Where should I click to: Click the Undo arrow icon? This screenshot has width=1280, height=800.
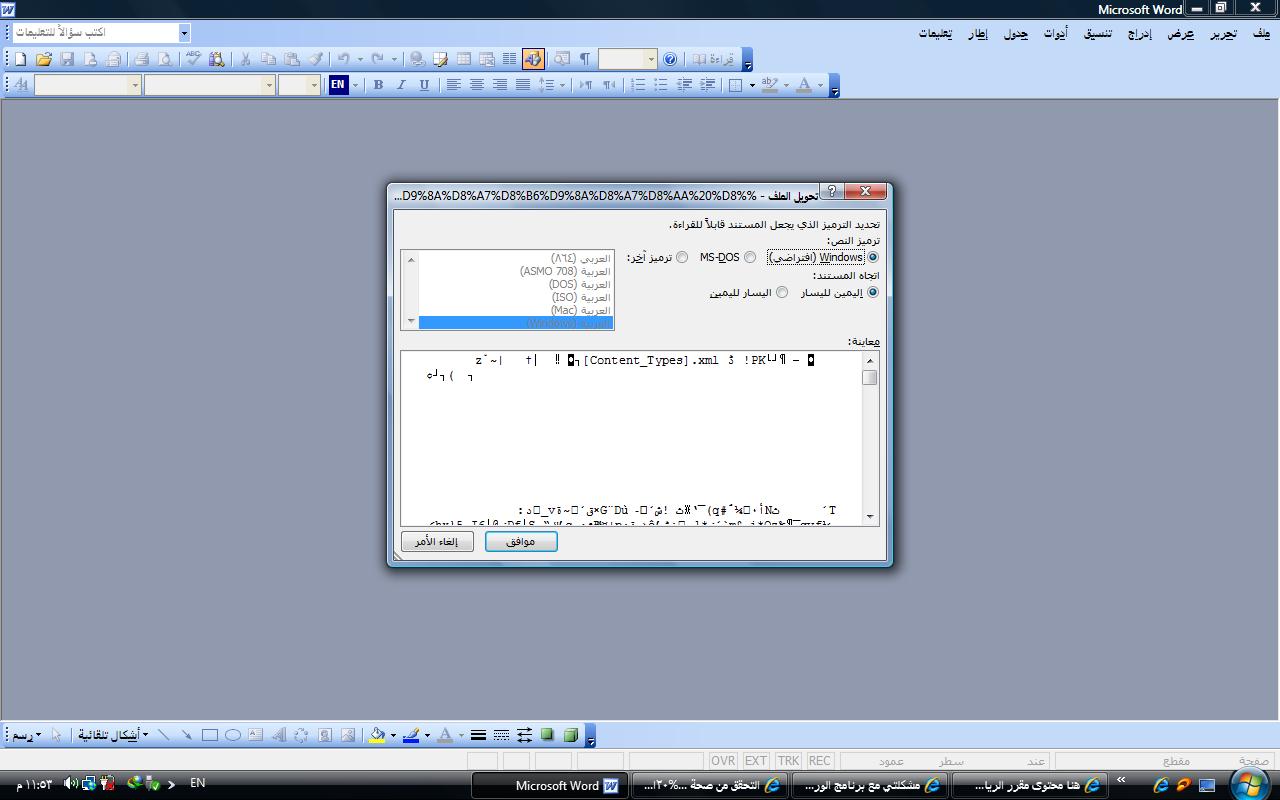tap(344, 59)
